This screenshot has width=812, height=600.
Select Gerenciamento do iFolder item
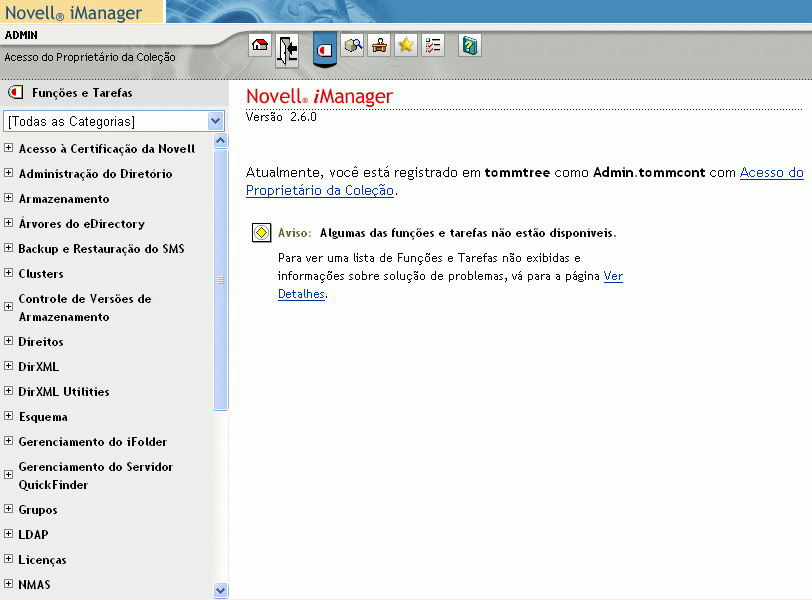tap(93, 442)
